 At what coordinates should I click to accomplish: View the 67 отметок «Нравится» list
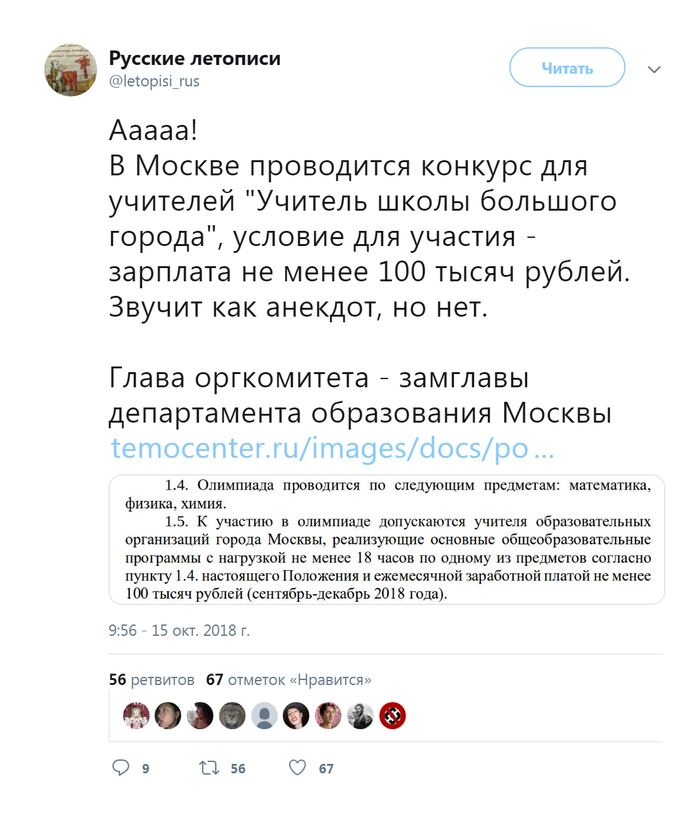click(x=288, y=680)
